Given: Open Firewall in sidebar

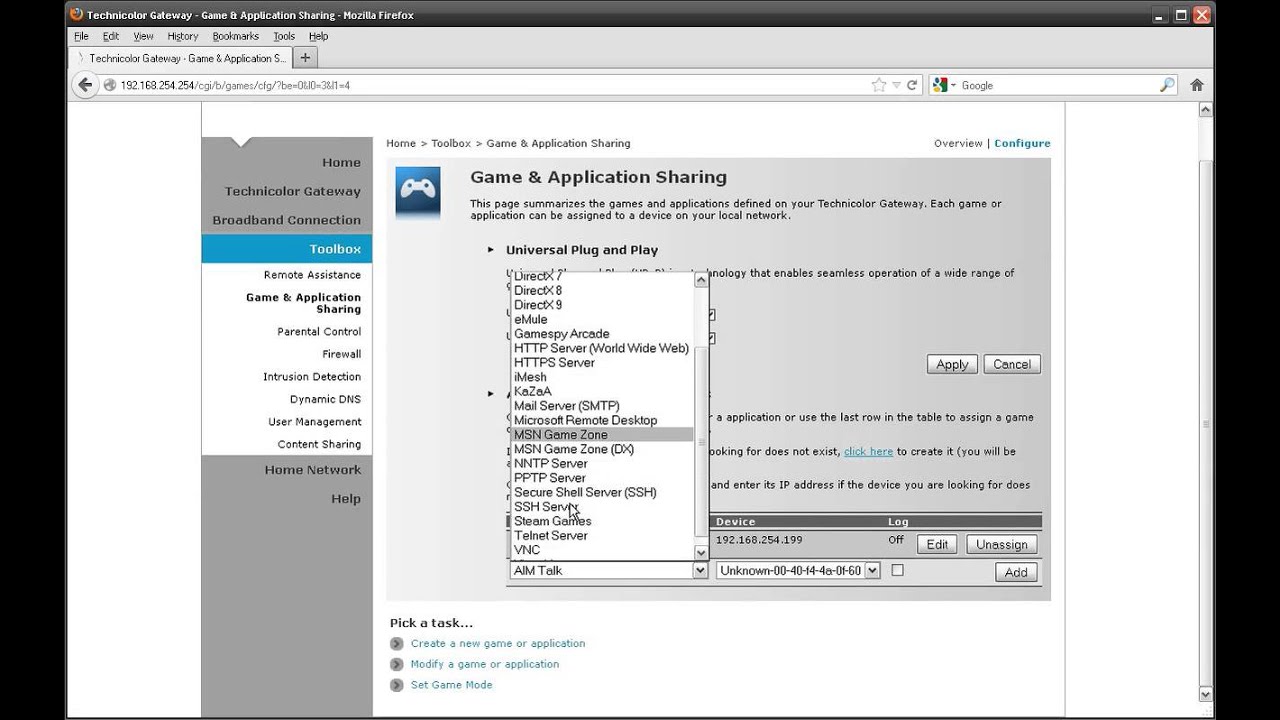Looking at the screenshot, I should point(341,354).
